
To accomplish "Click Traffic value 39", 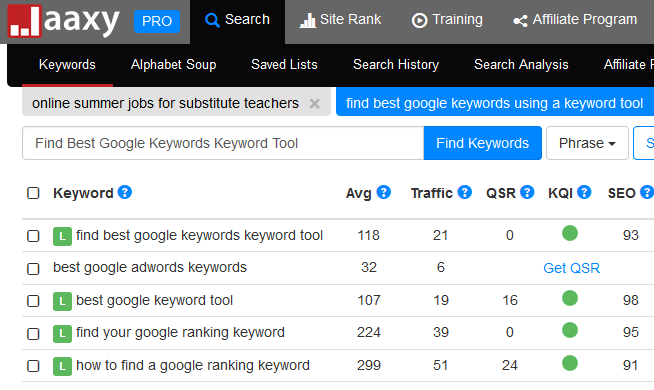I will coord(441,332).
